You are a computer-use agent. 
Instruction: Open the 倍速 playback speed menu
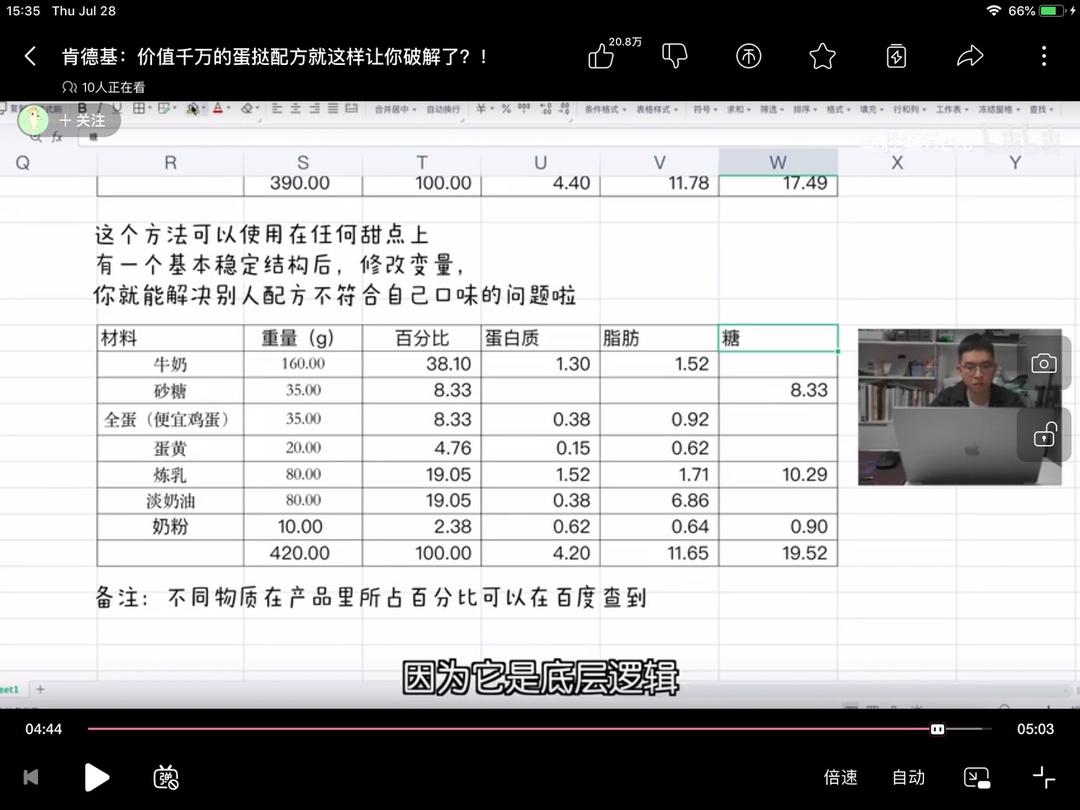click(840, 777)
